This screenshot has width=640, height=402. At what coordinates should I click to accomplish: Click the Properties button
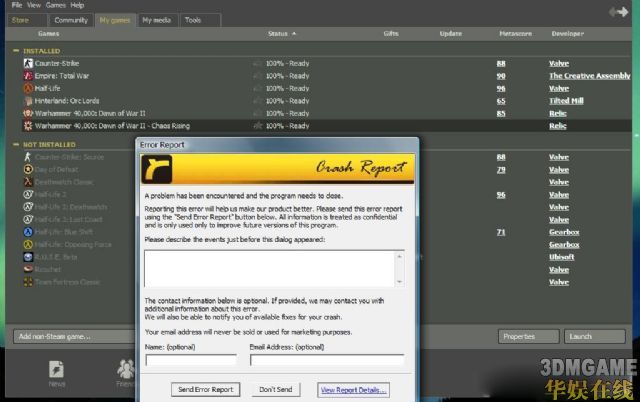click(x=528, y=336)
